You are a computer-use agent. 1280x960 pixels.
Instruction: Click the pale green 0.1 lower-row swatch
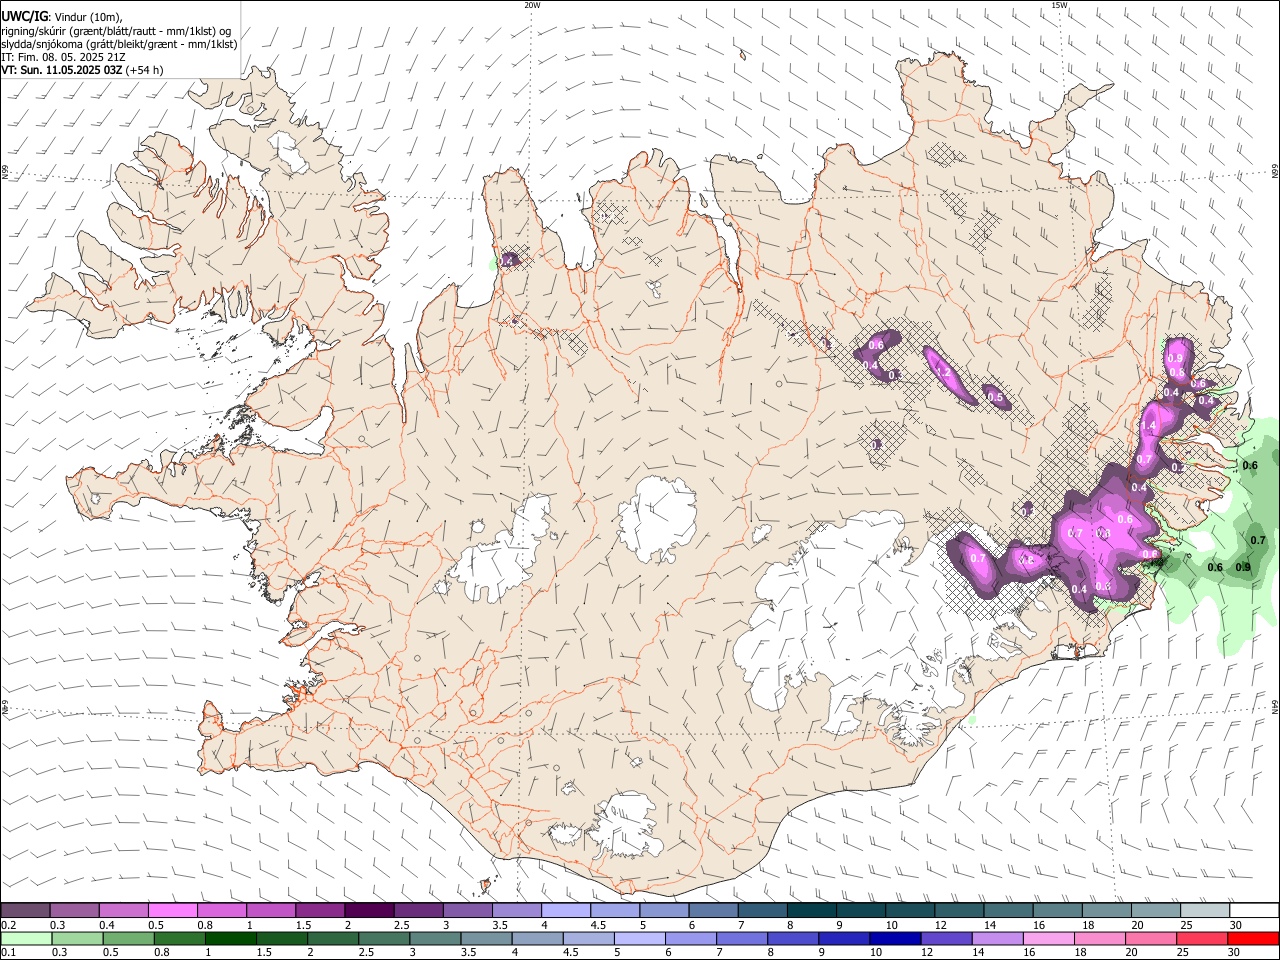[26, 939]
